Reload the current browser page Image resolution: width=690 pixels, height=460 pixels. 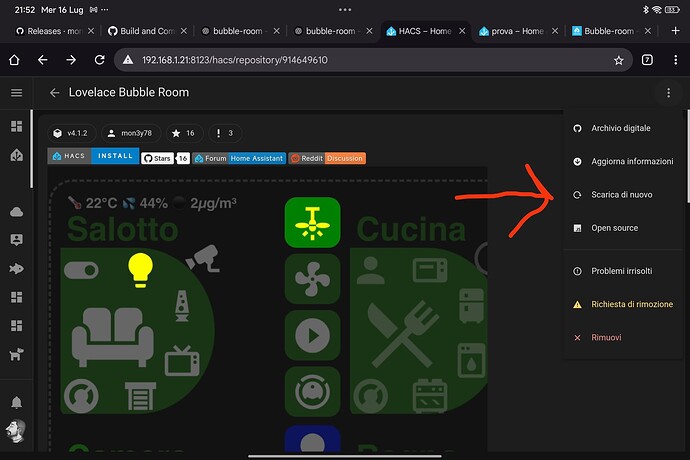pos(99,60)
